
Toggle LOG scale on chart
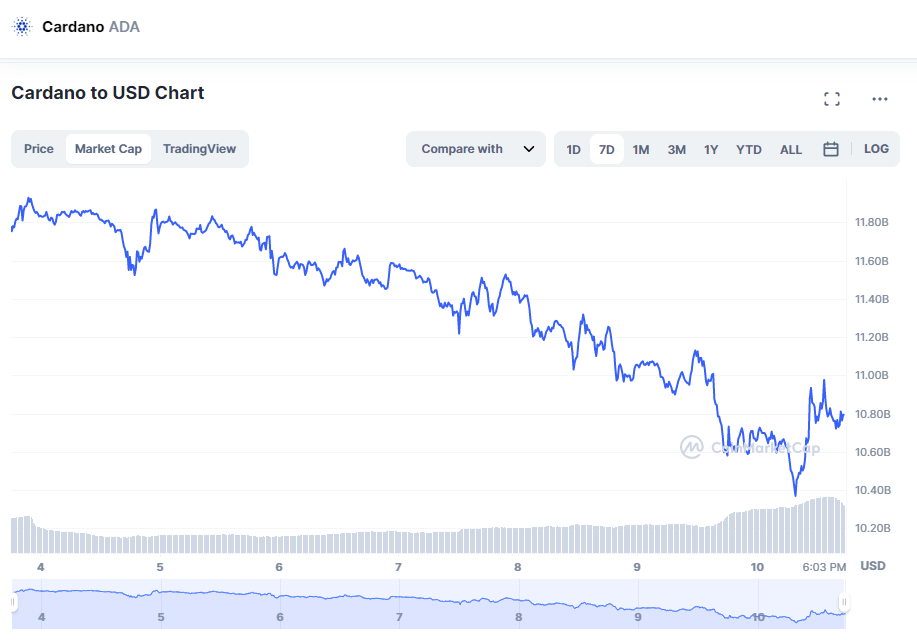click(876, 149)
